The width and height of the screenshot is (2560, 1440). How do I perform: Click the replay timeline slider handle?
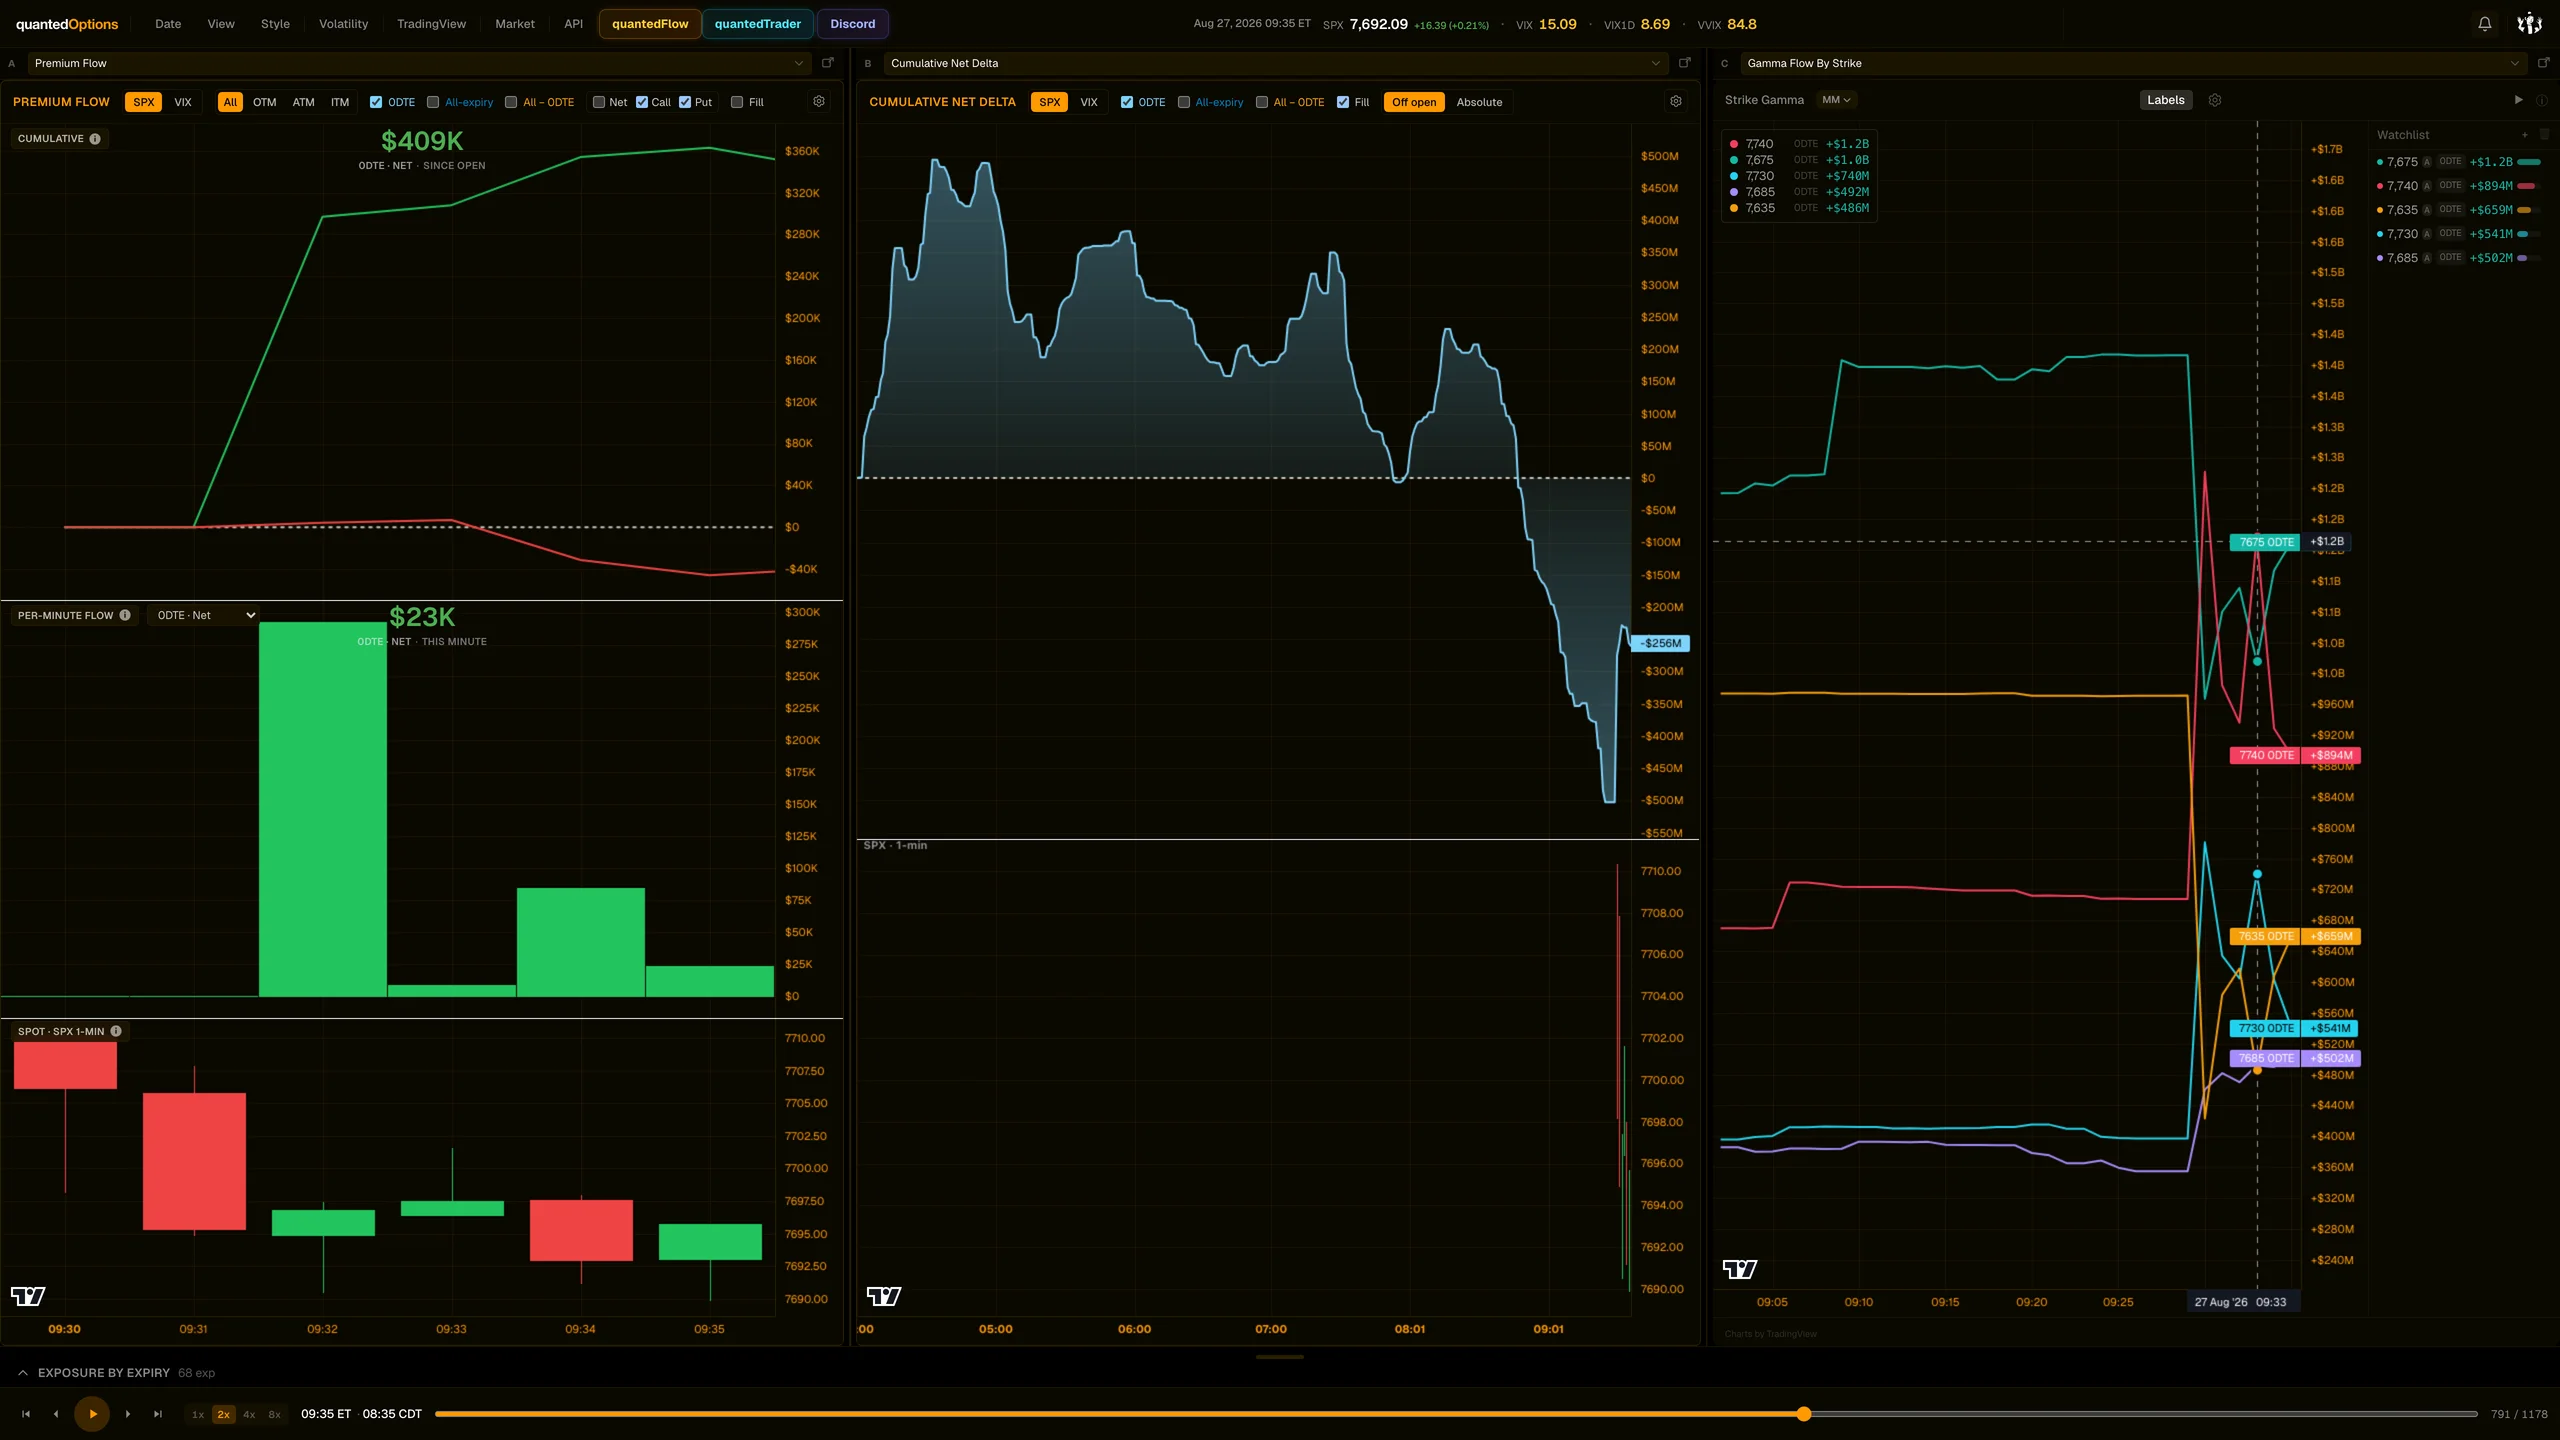1804,1414
